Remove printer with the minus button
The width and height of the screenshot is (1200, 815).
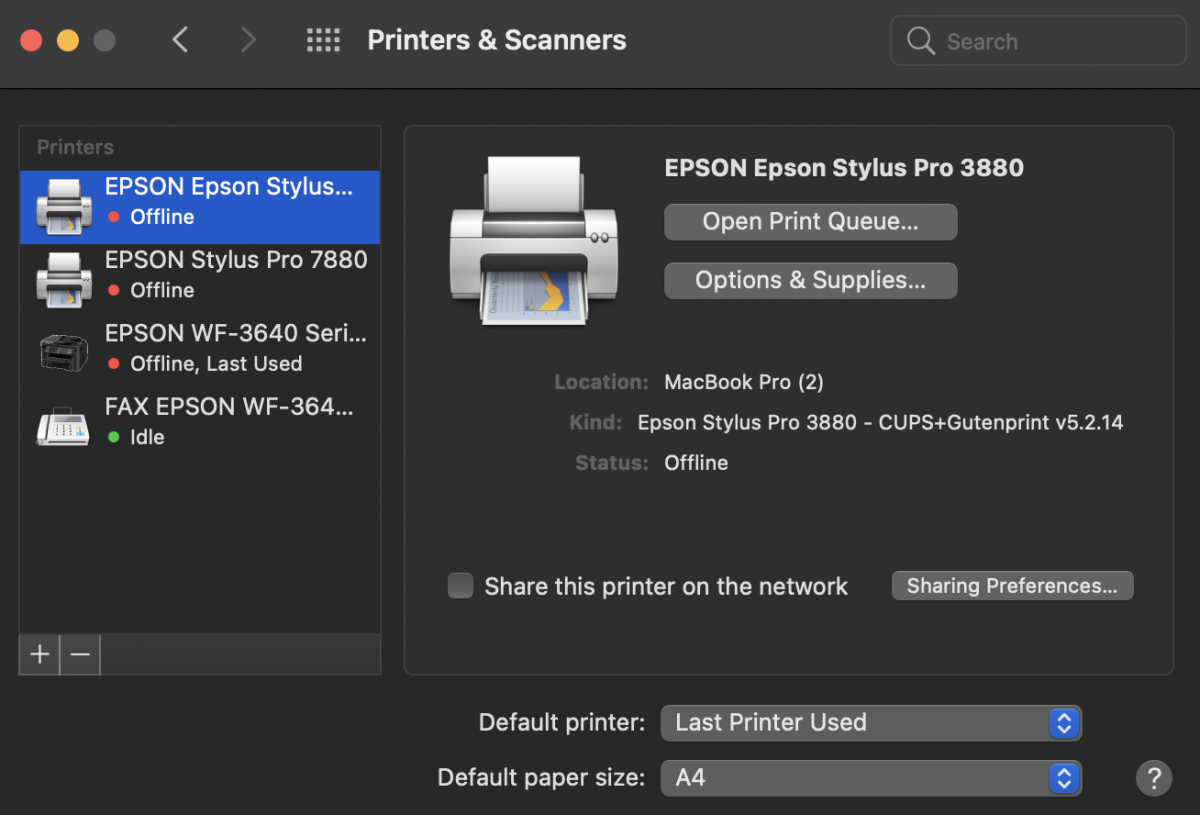[x=81, y=654]
